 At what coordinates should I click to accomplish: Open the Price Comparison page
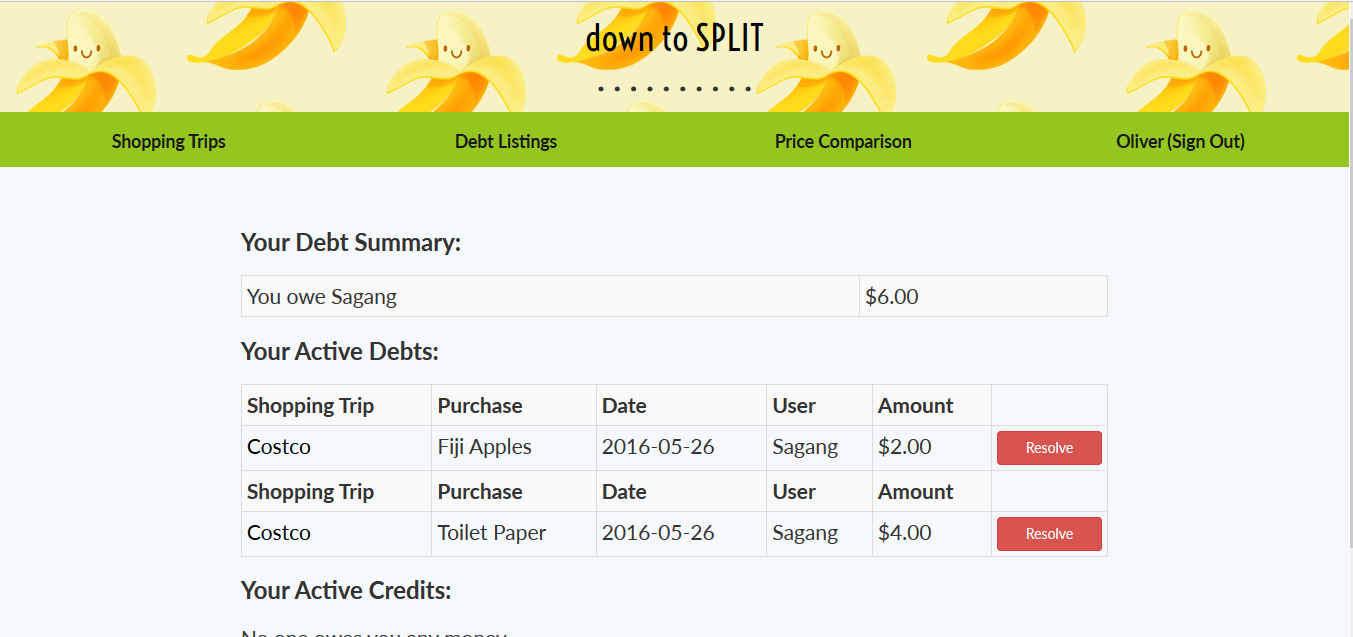point(843,141)
